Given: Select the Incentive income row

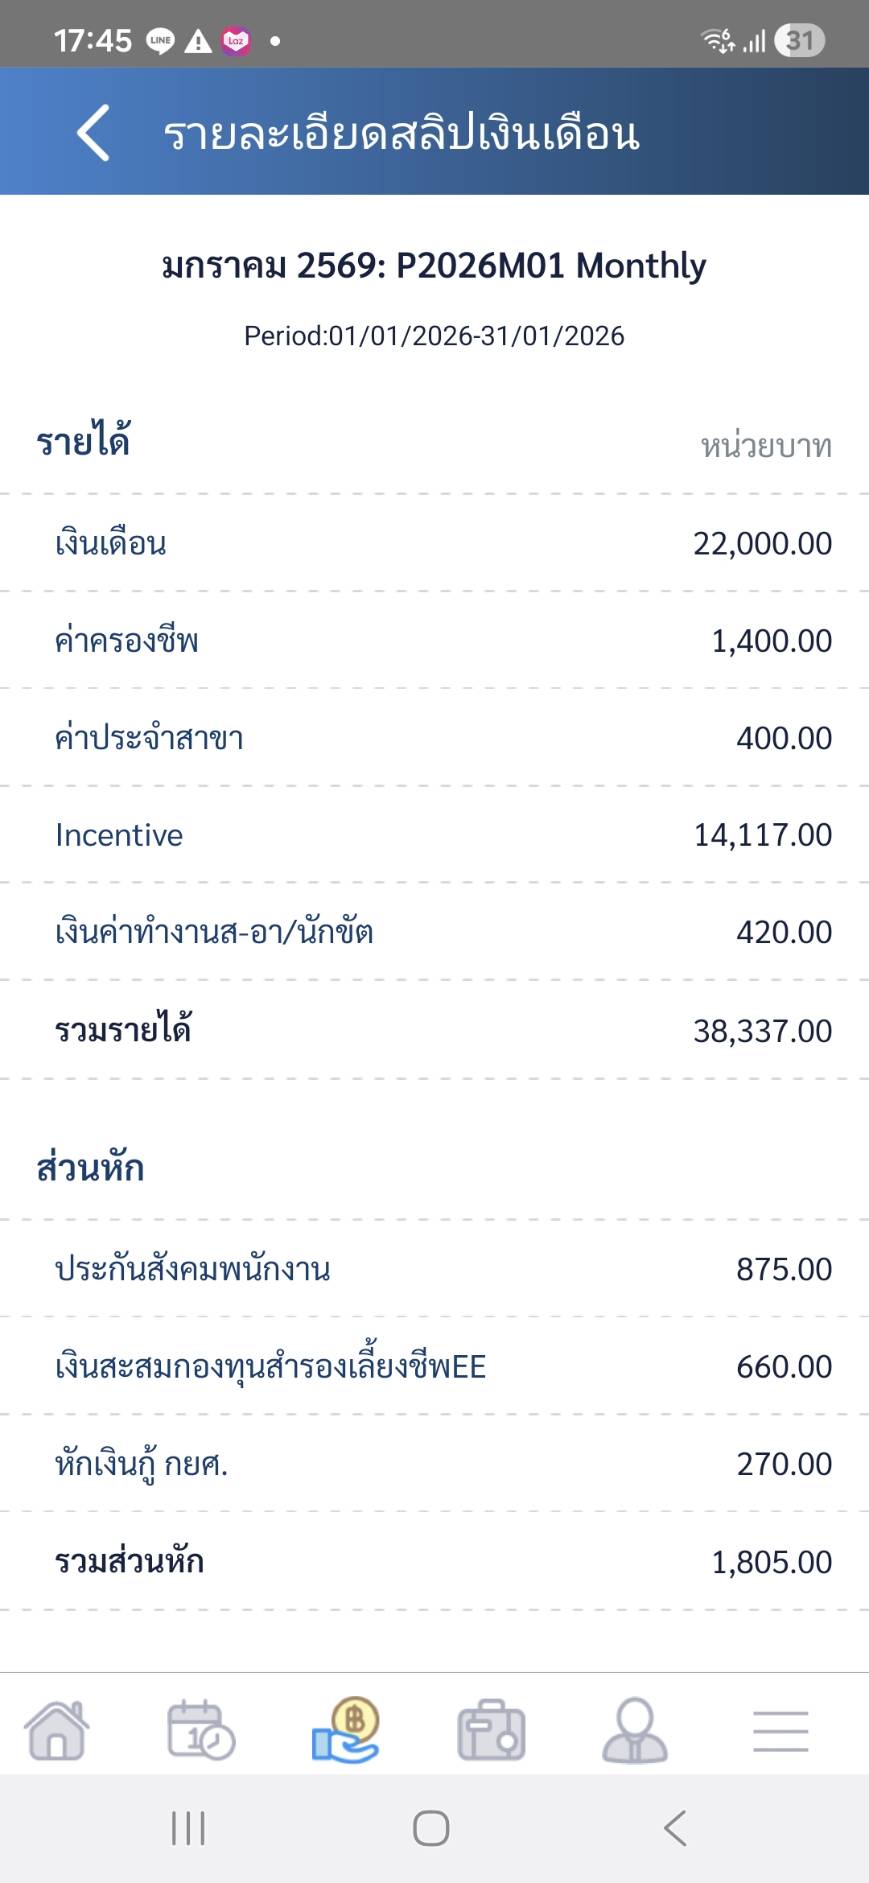Looking at the screenshot, I should click(434, 835).
